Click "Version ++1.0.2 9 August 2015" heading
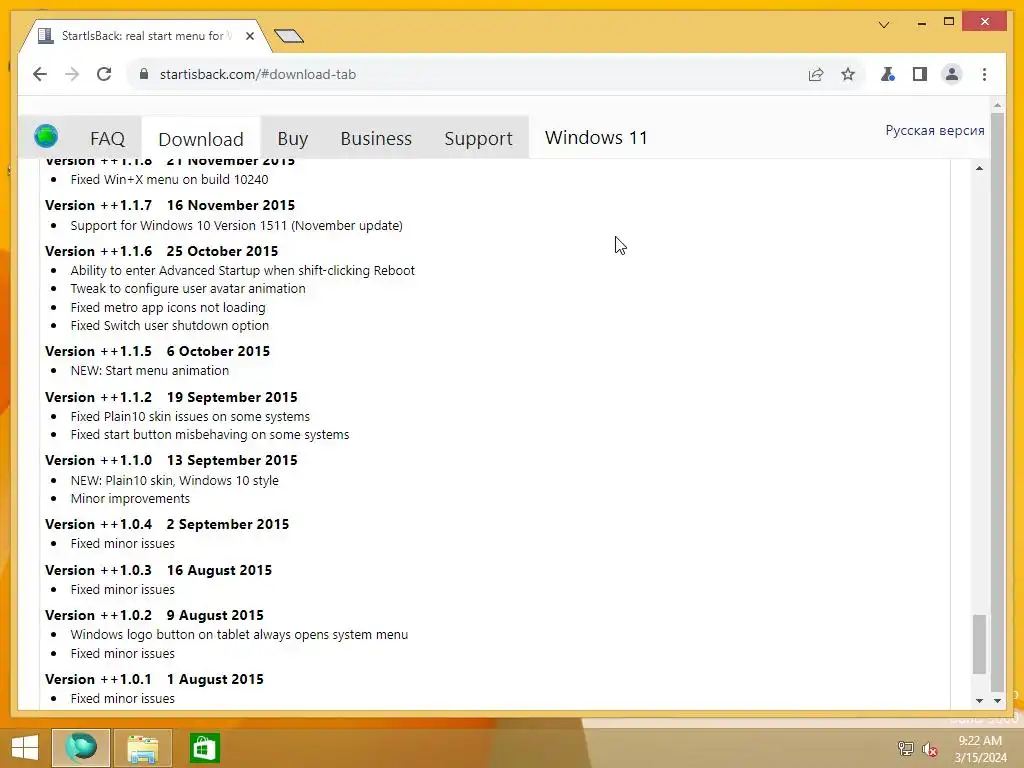1024x768 pixels. 154,615
